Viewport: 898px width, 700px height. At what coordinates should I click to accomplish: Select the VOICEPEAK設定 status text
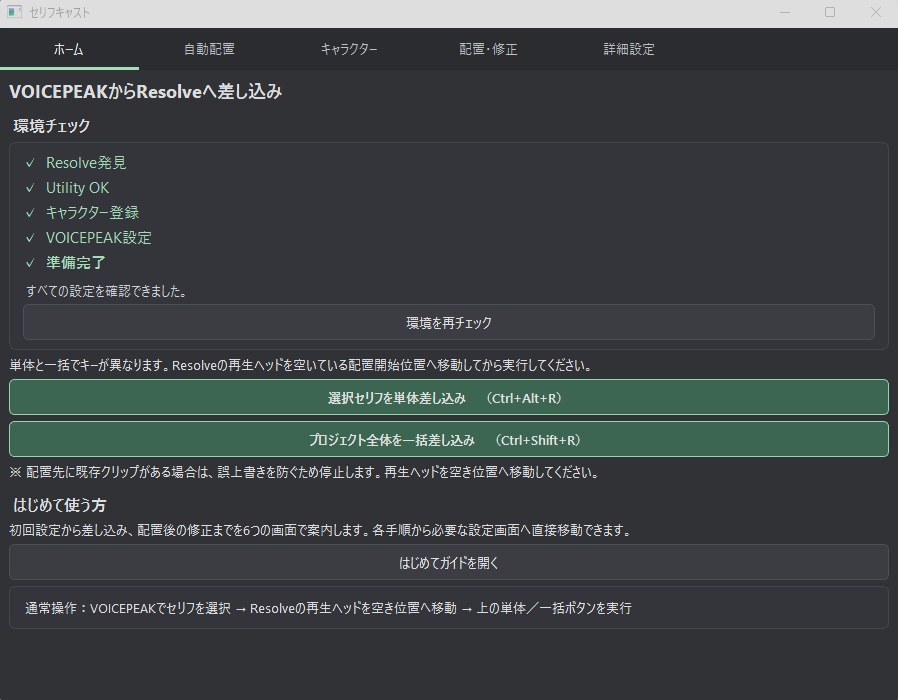click(99, 238)
